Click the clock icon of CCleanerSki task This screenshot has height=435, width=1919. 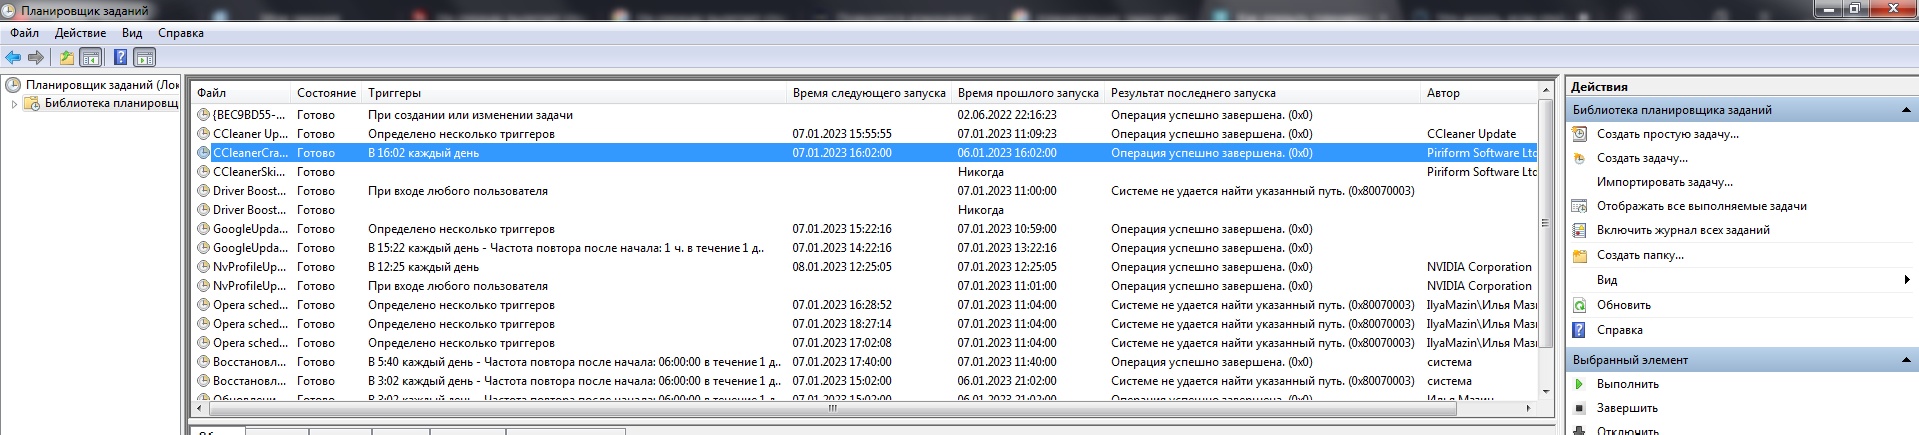(203, 172)
